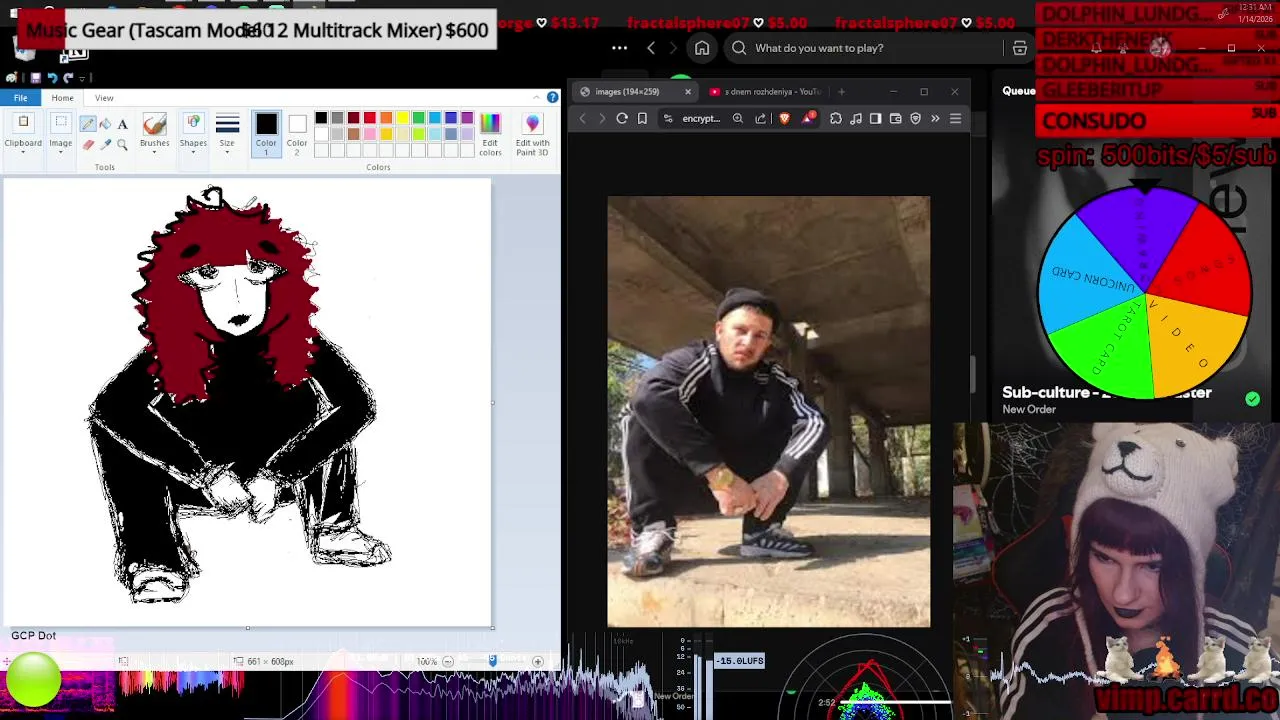Image resolution: width=1280 pixels, height=720 pixels.
Task: Click the Paint zoom out minus button
Action: click(448, 661)
